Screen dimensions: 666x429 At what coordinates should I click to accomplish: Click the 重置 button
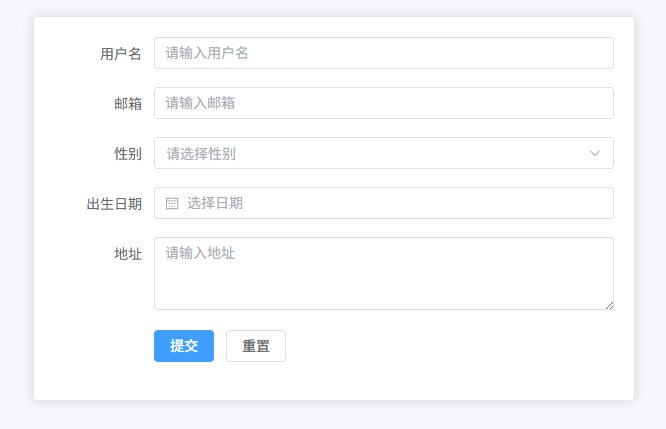[x=256, y=346]
